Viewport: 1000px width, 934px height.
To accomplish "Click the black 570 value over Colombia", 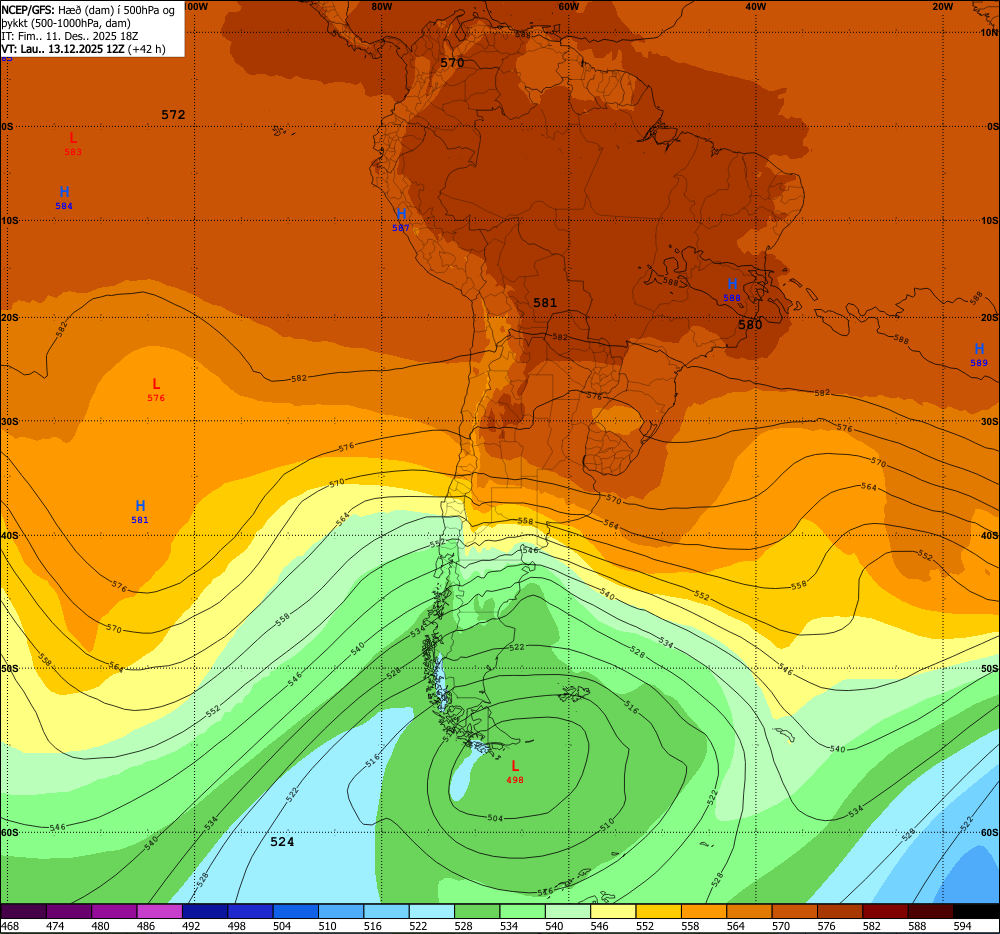I will point(452,62).
